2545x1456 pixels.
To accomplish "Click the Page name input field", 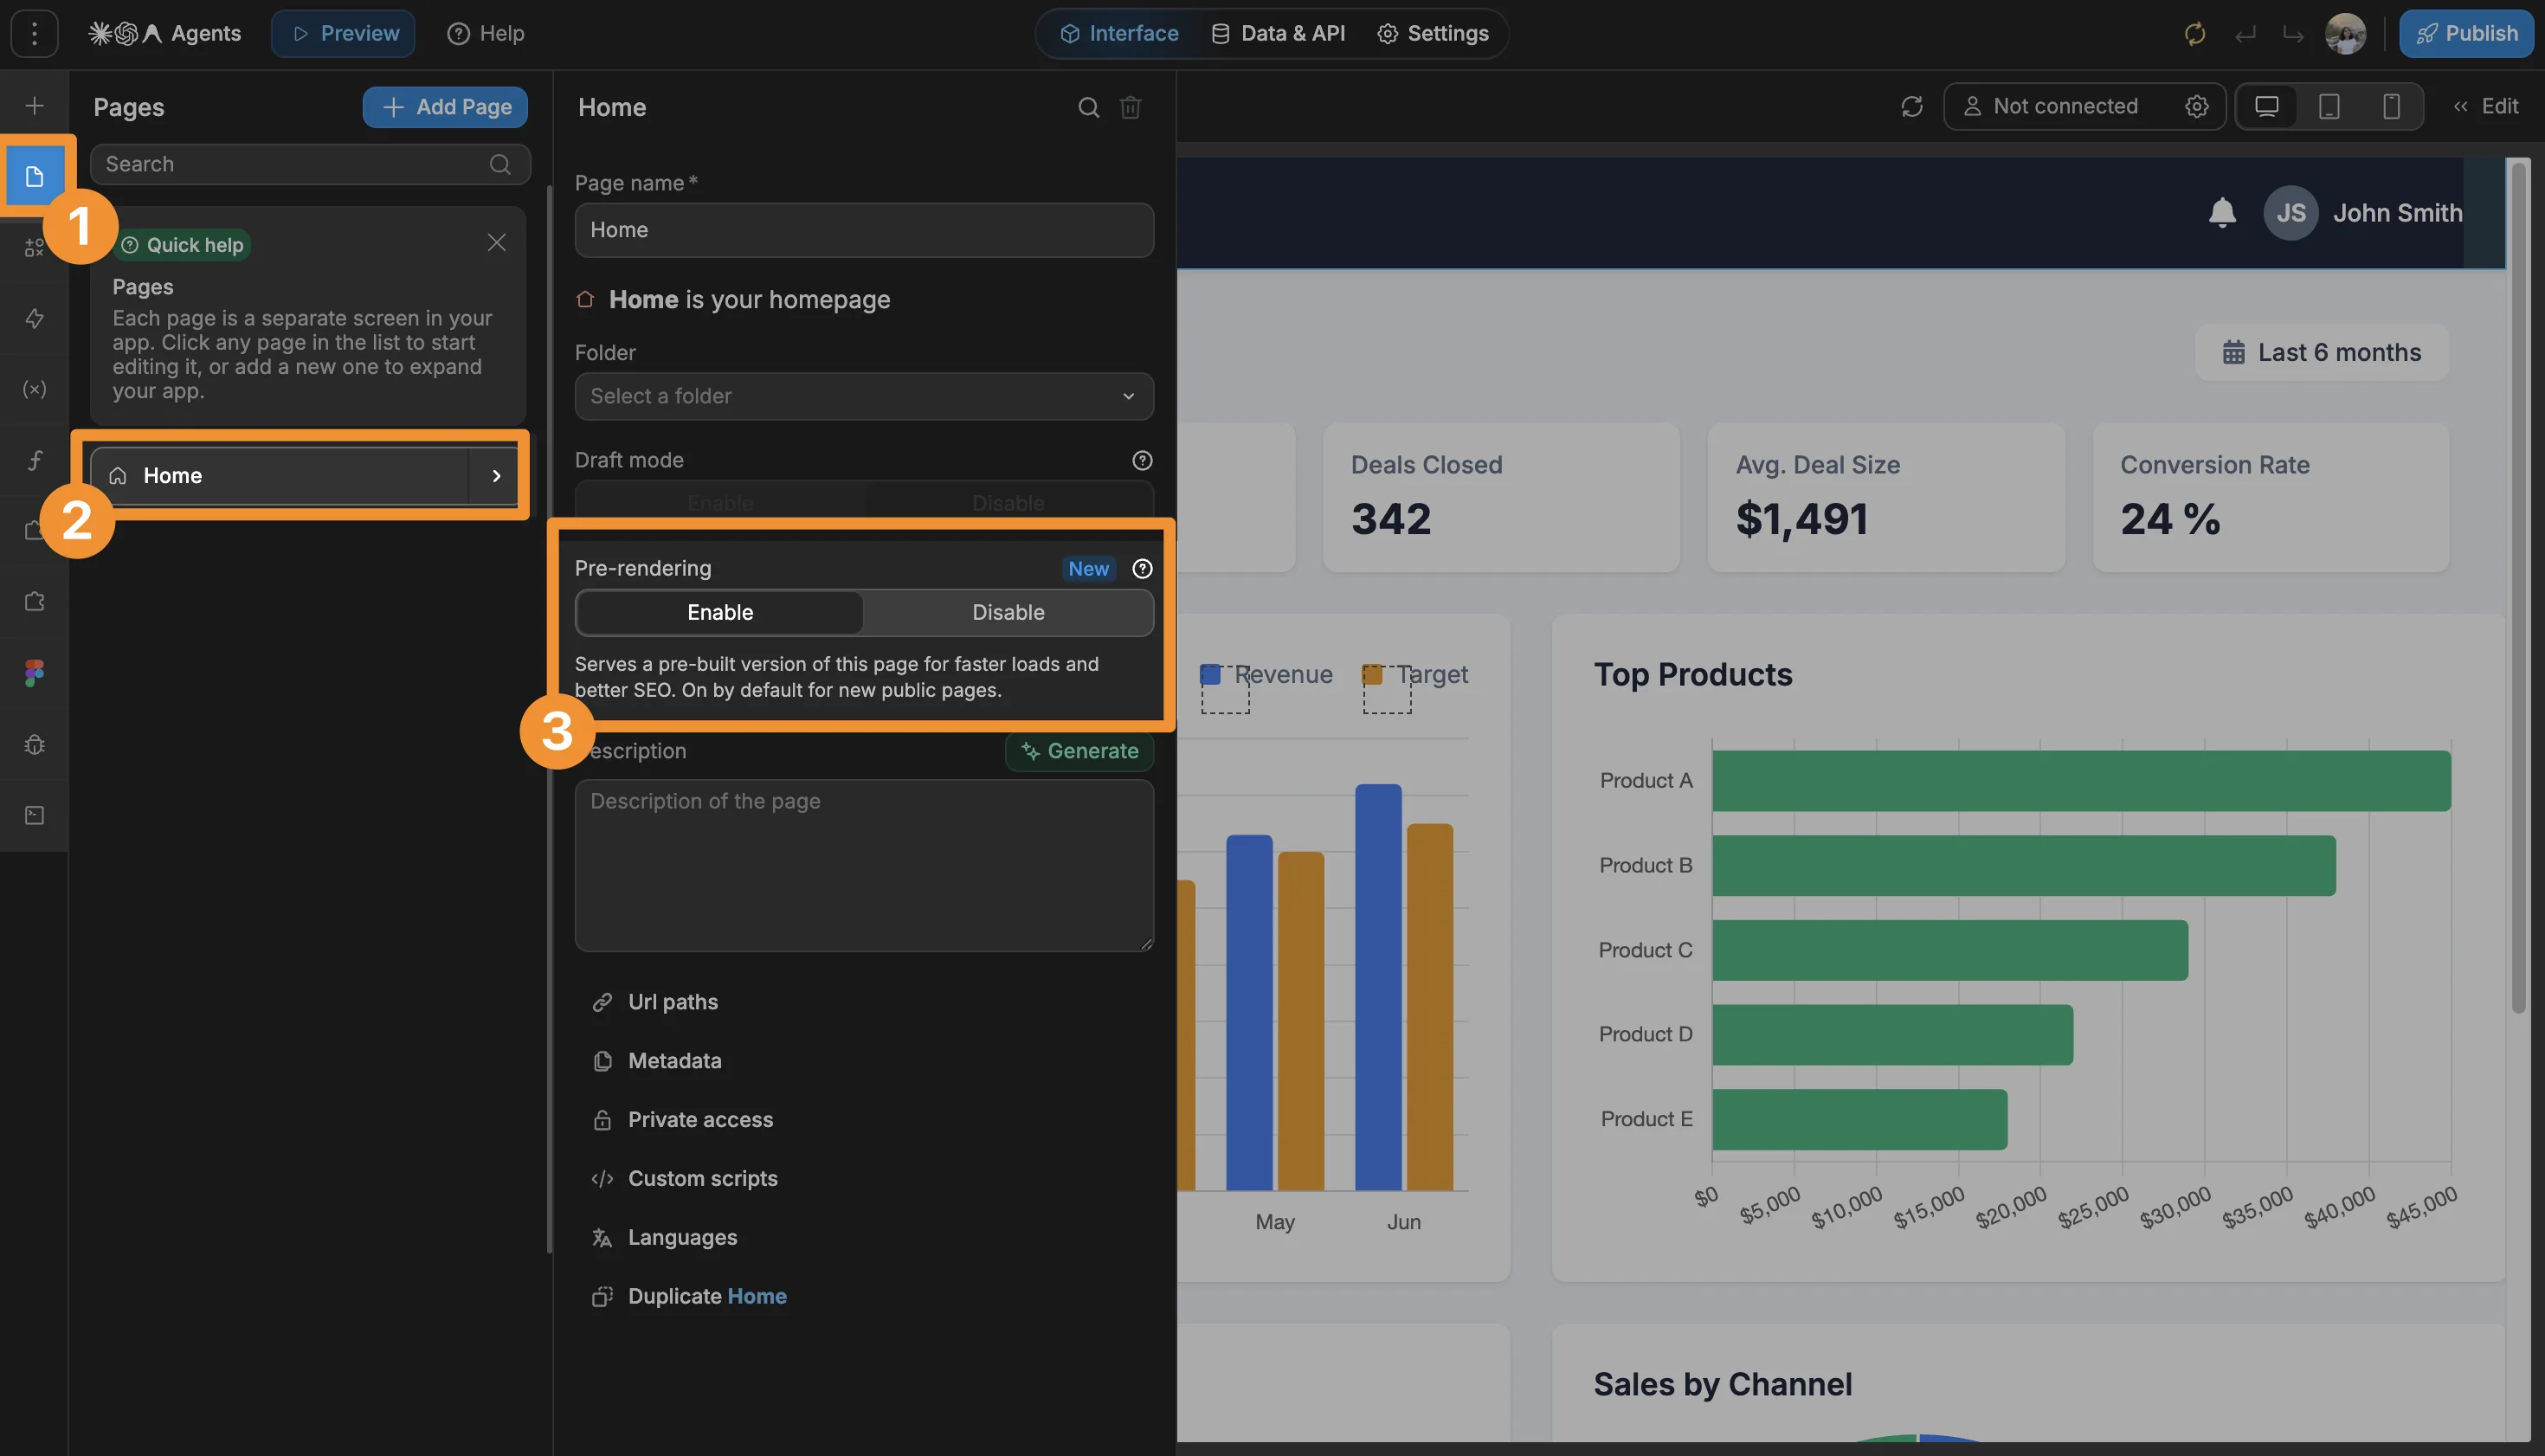I will point(864,230).
